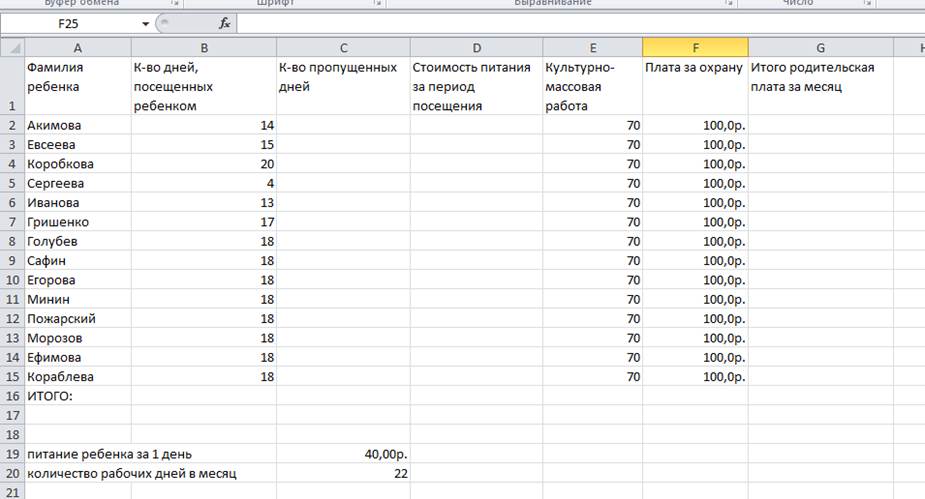
Task: Select row 1 header
Action: pos(12,86)
